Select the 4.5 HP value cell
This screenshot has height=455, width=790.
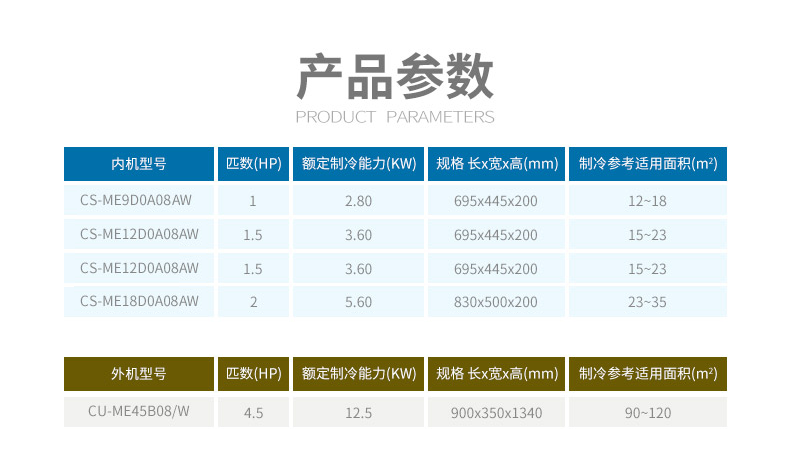tap(253, 412)
